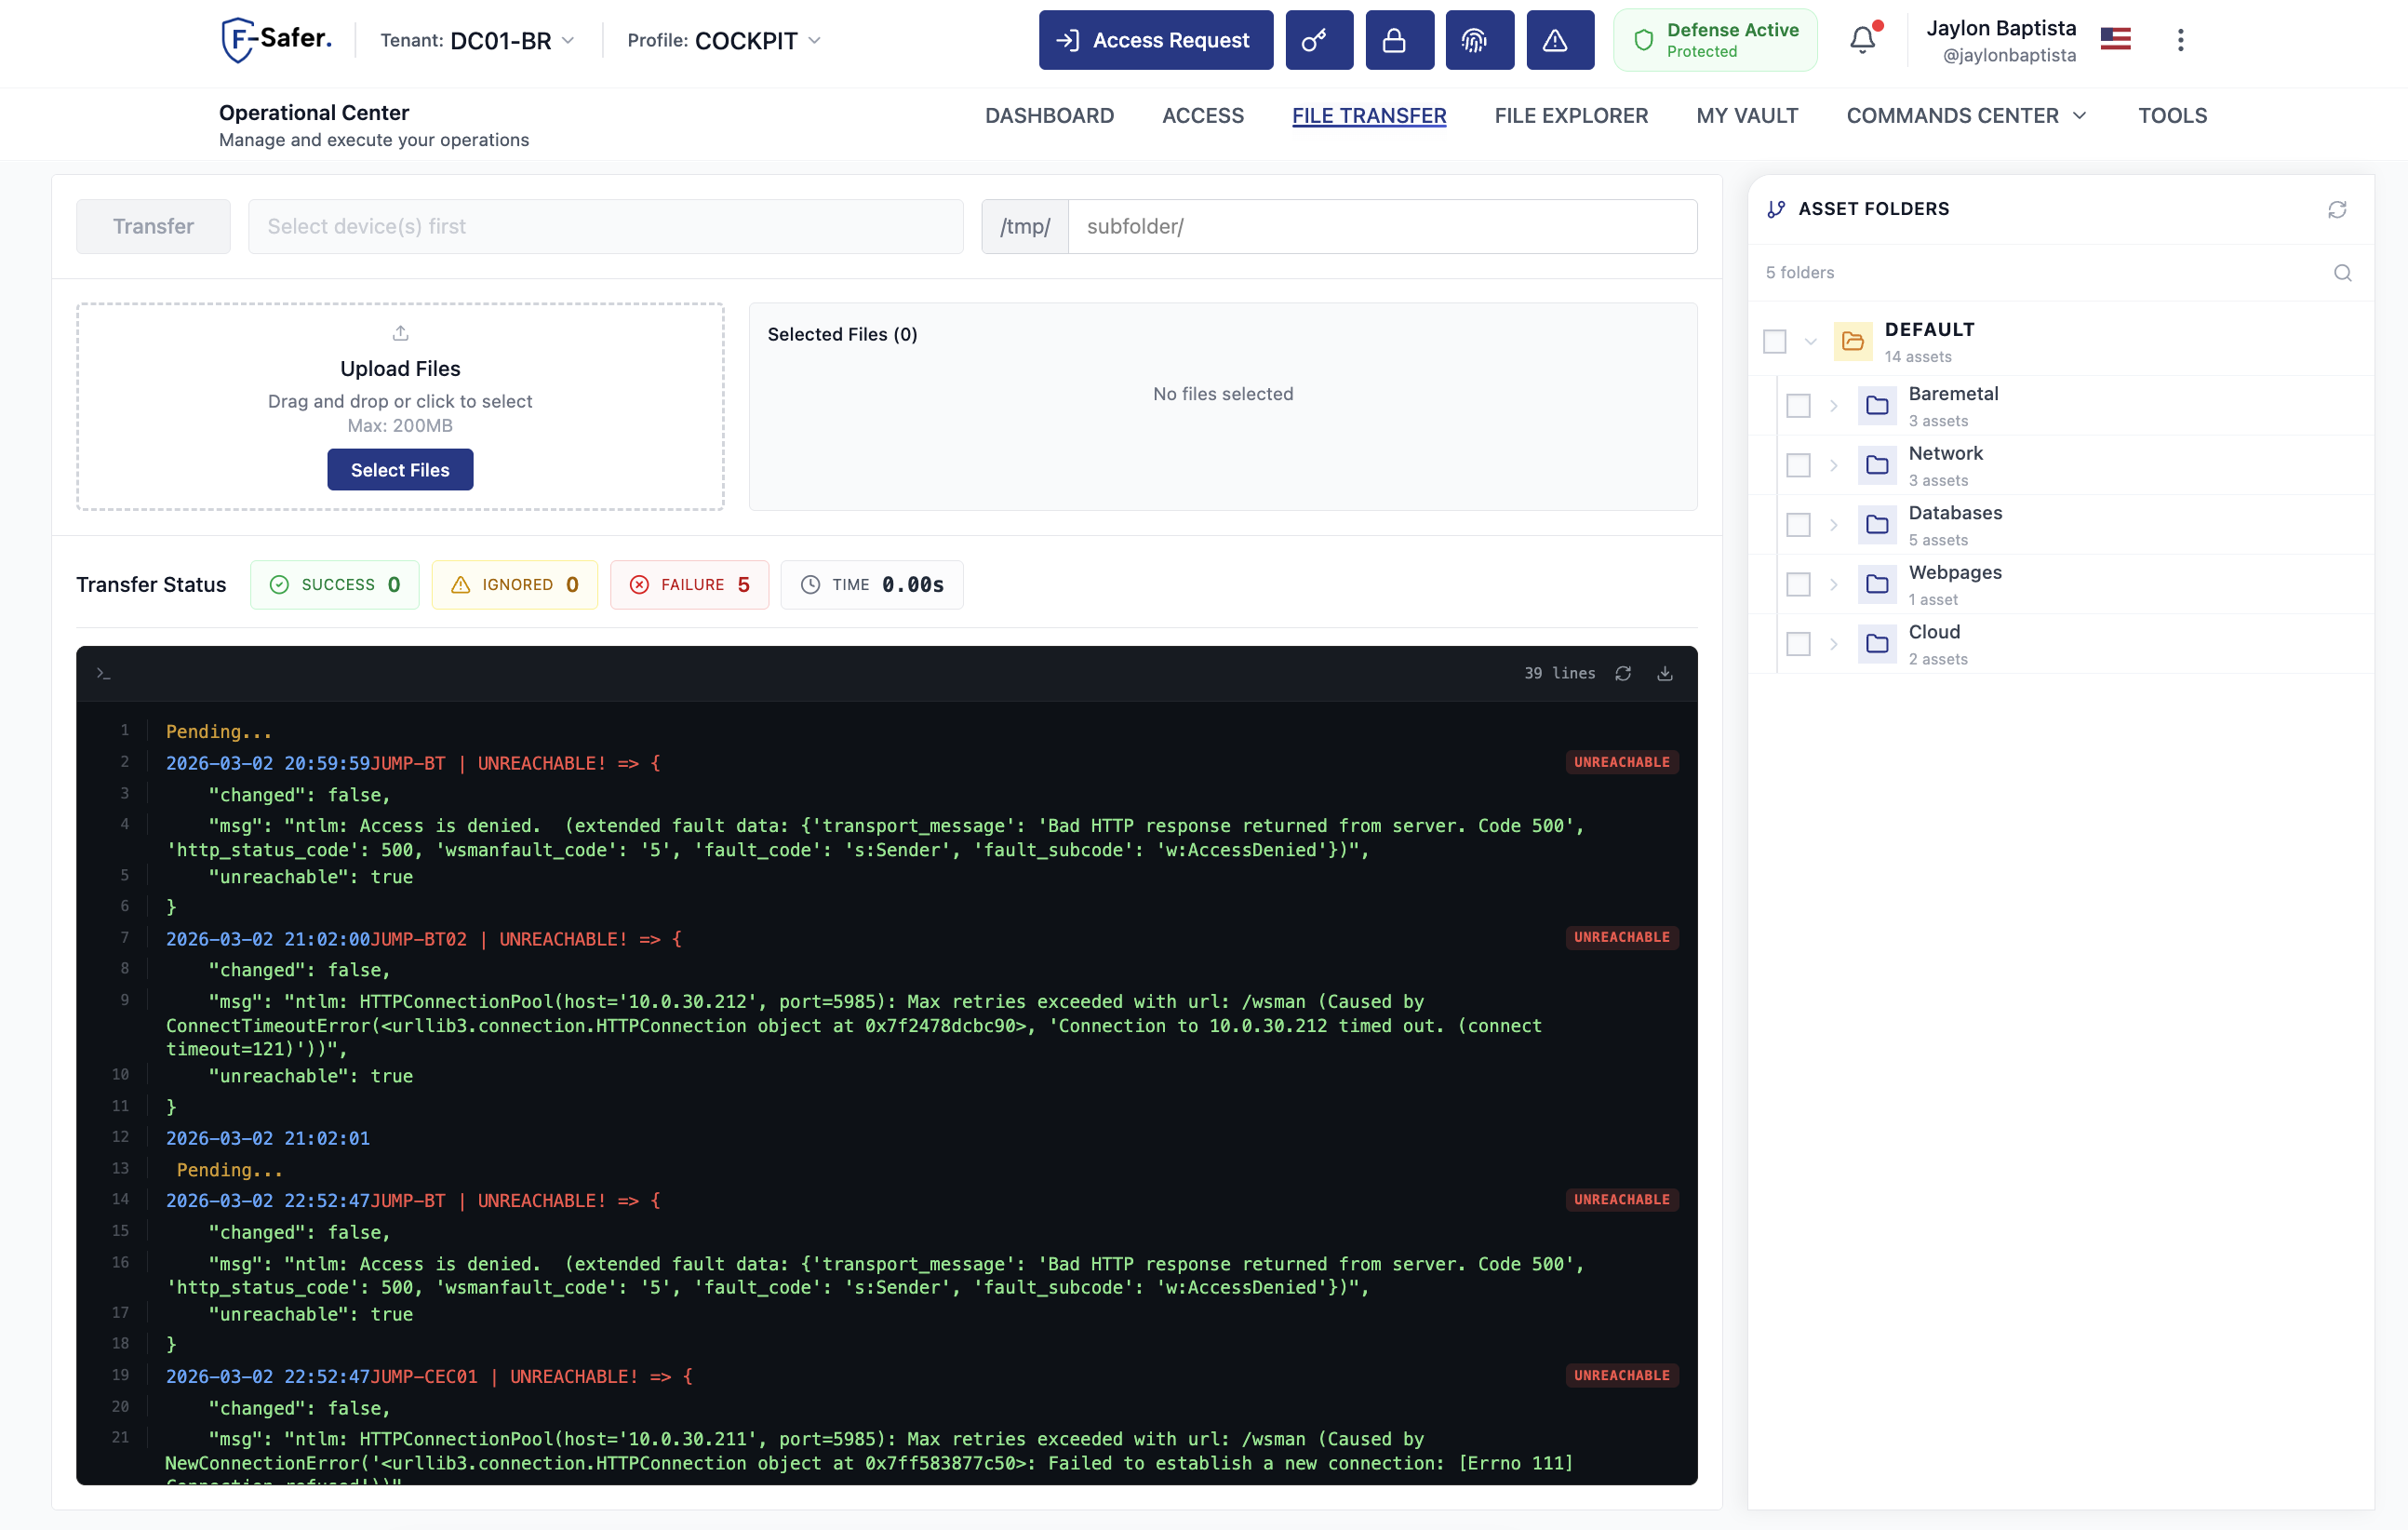
Task: Click the FAILURE x-circle icon
Action: click(639, 585)
